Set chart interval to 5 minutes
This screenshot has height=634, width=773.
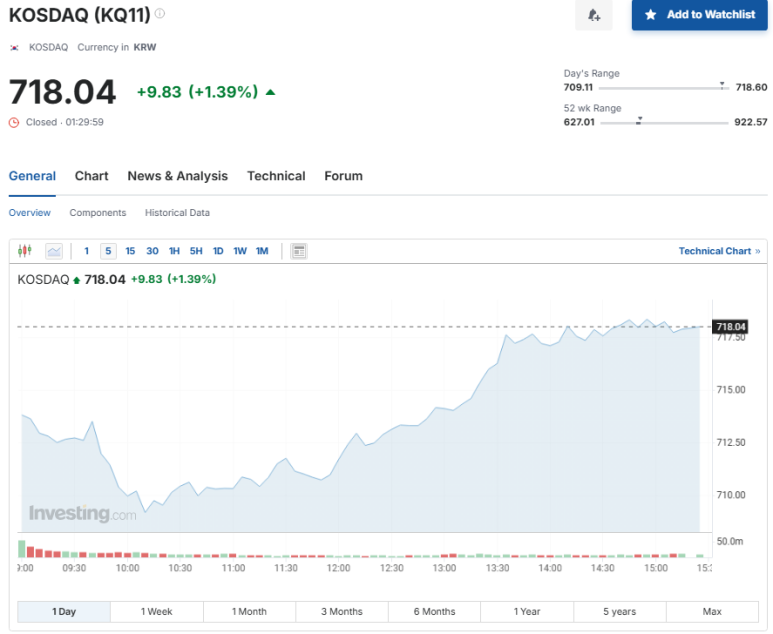108,251
